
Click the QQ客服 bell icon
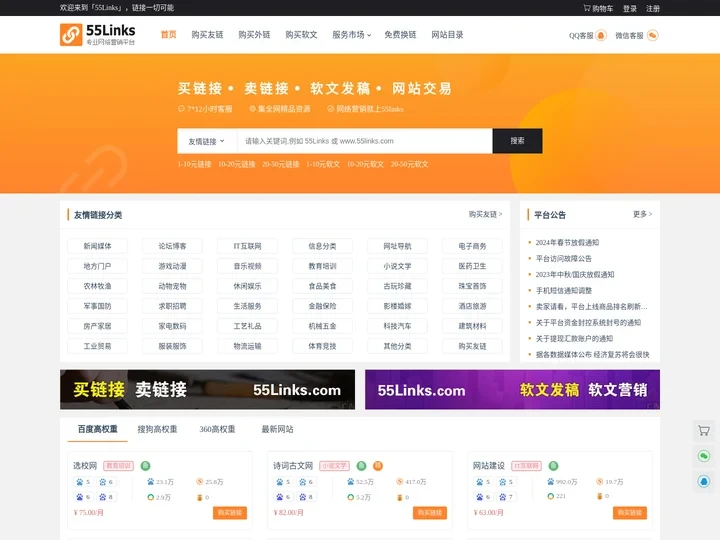pyautogui.click(x=601, y=35)
